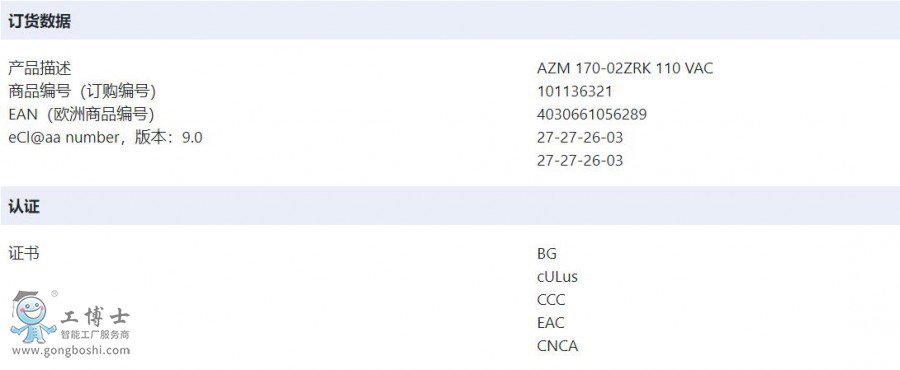Click the first 27-27-26-03 eCl@ss value
This screenshot has width=900, height=370.
click(580, 138)
